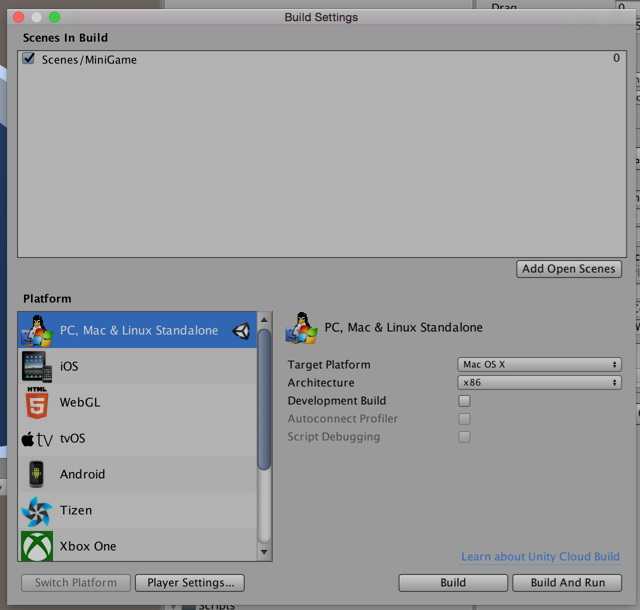This screenshot has width=641, height=610.
Task: Select the Scenes/MiniGame scene entry
Action: click(x=322, y=59)
